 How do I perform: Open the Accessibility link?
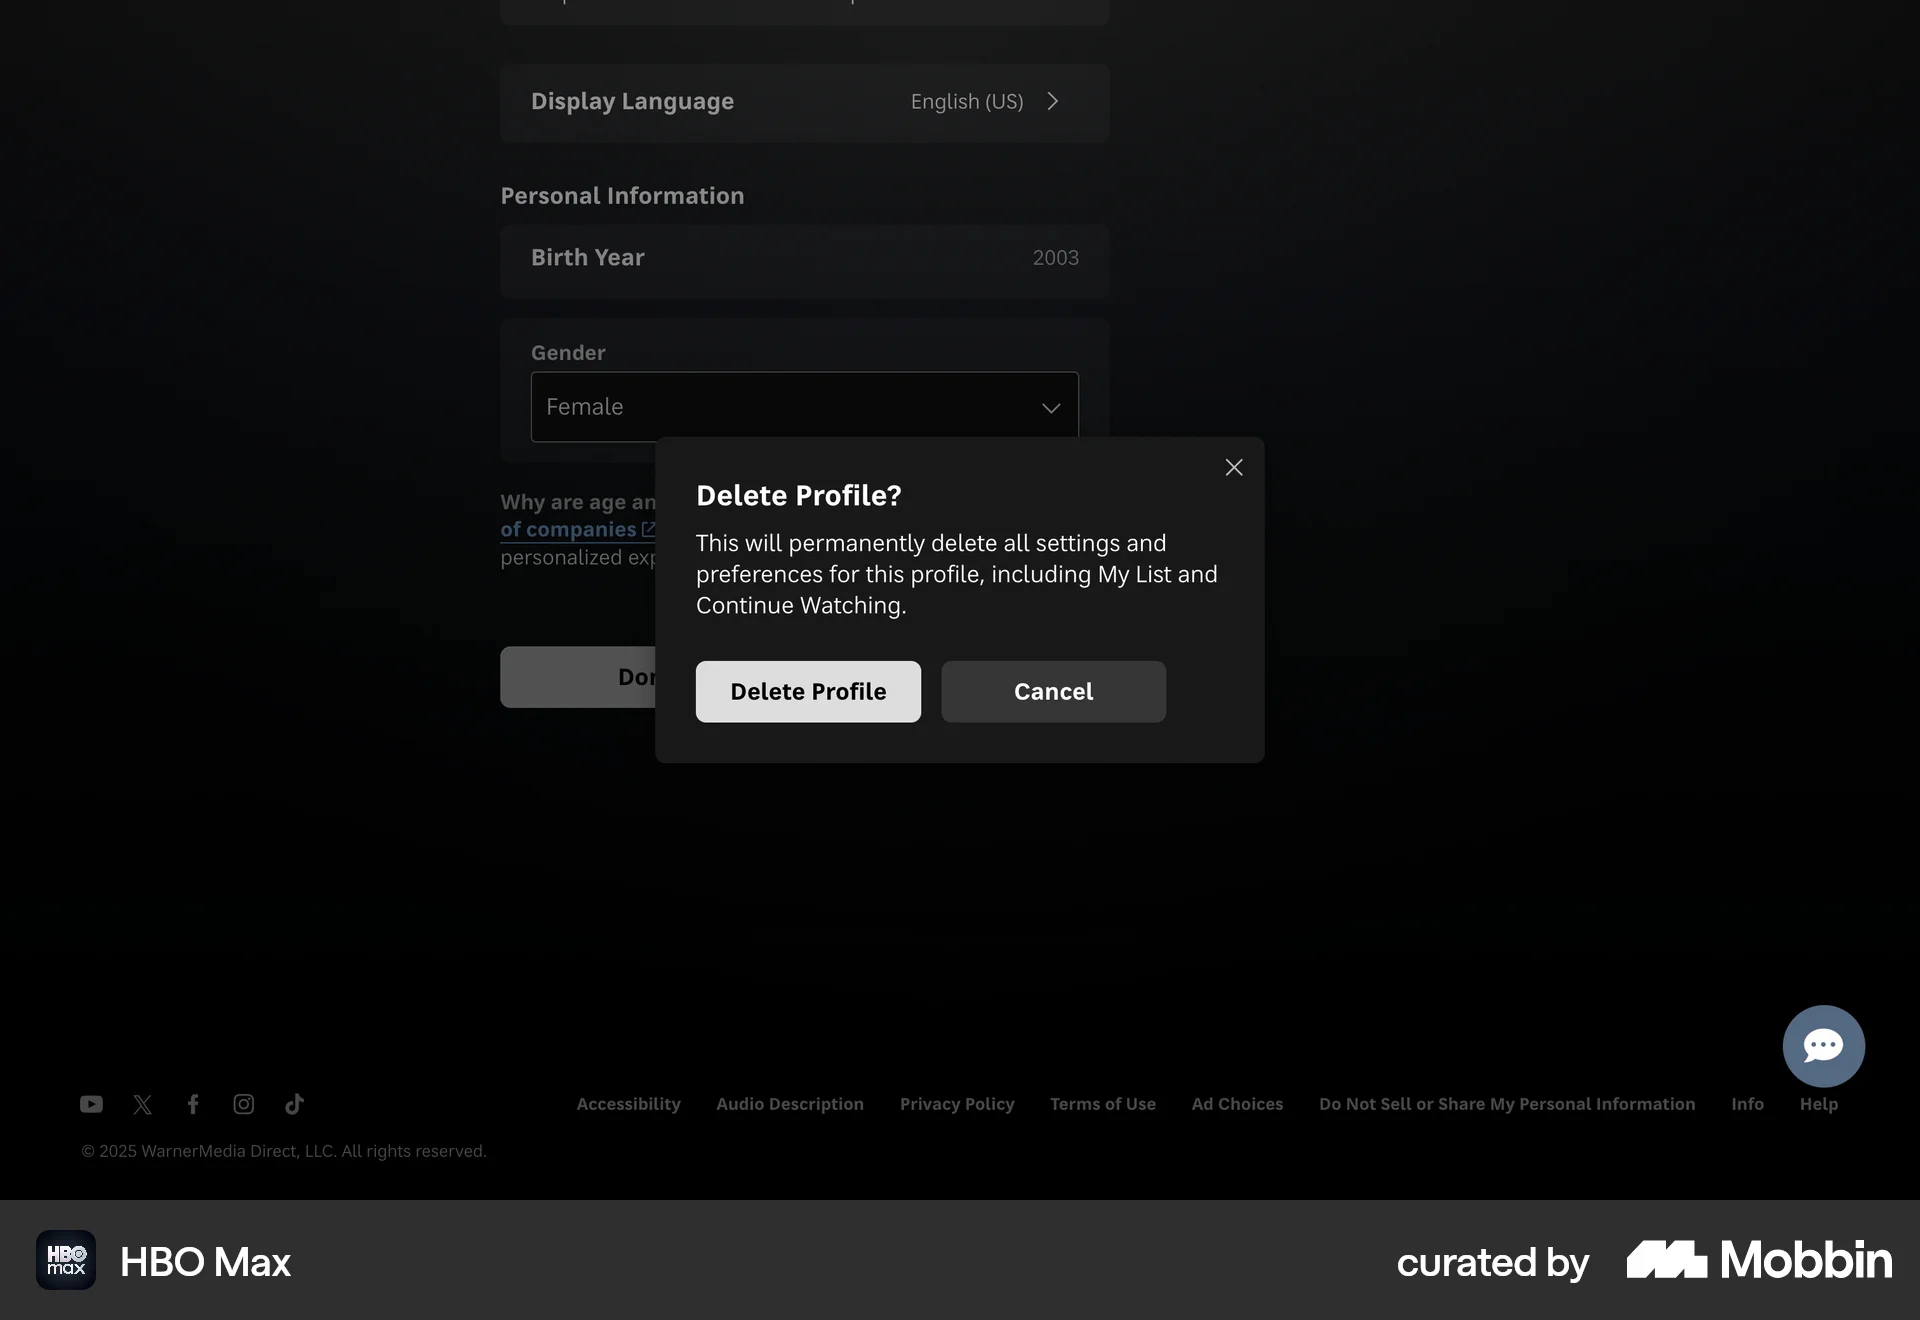[x=628, y=1104]
